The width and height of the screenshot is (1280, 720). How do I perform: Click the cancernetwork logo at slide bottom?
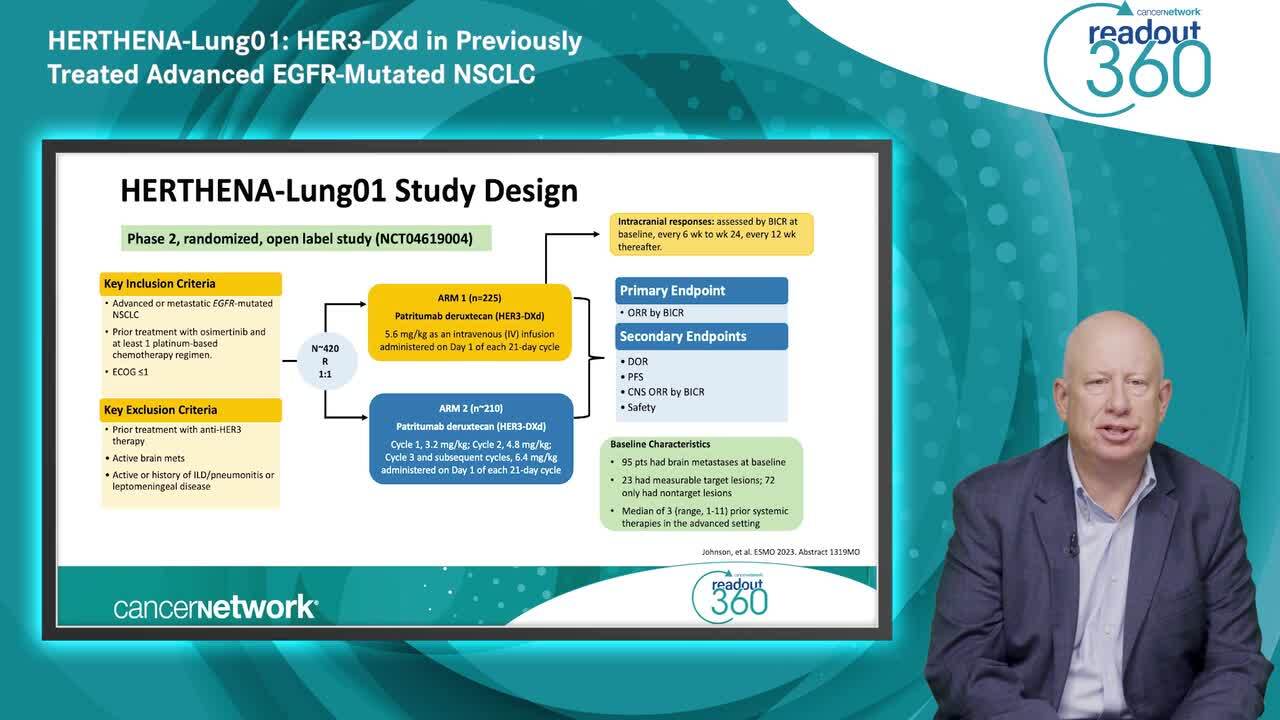[216, 606]
